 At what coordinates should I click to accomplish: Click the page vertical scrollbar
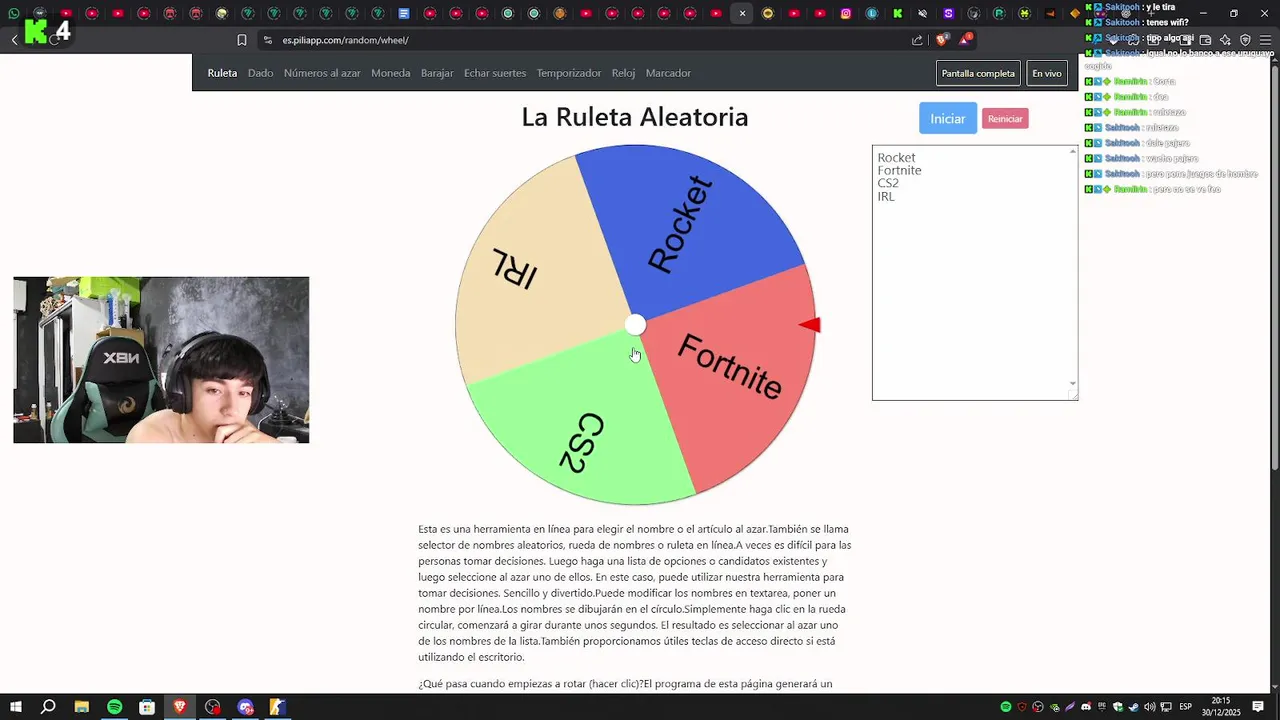click(1274, 270)
